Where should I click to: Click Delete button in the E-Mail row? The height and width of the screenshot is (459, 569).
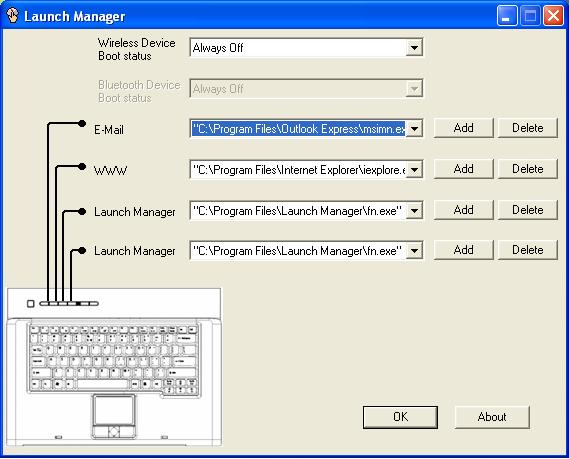pyautogui.click(x=528, y=128)
